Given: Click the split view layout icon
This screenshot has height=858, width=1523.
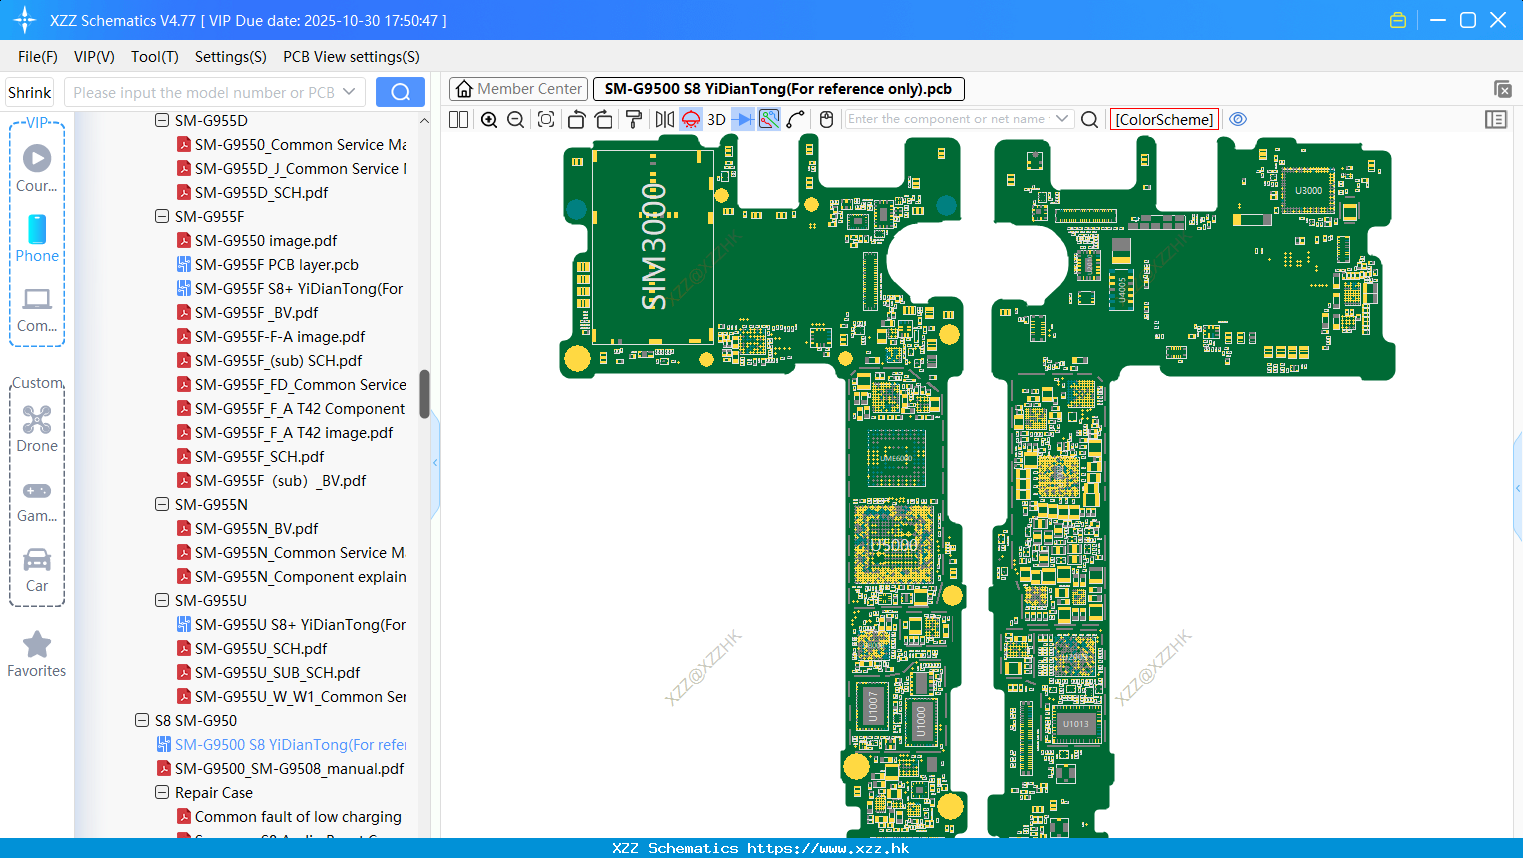Looking at the screenshot, I should pyautogui.click(x=458, y=119).
